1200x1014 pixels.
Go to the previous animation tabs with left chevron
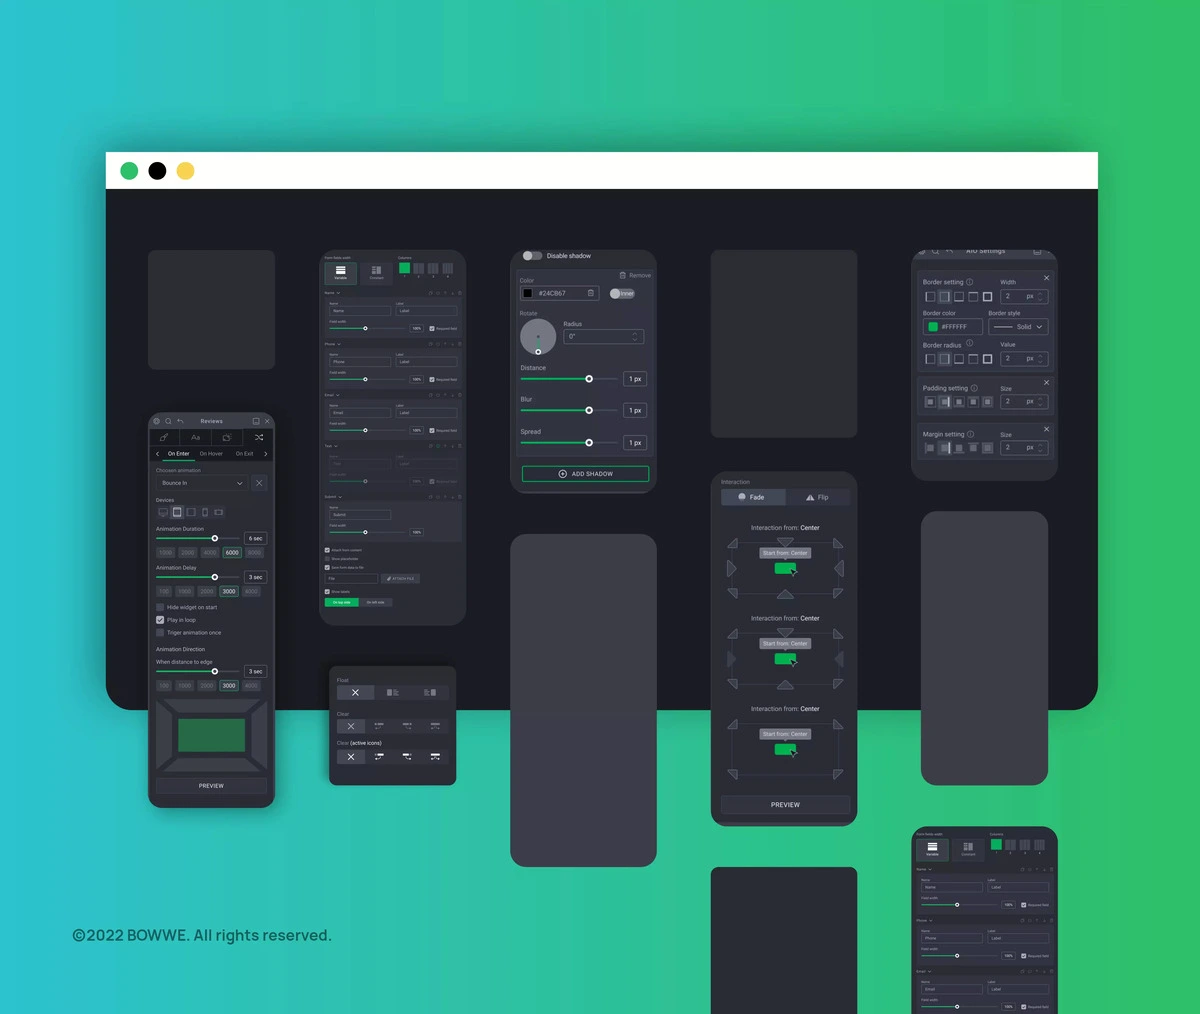click(x=158, y=454)
